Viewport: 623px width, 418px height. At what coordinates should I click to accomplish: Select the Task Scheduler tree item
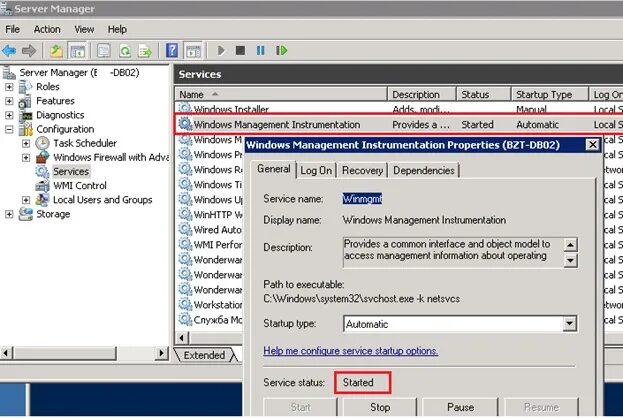85,143
